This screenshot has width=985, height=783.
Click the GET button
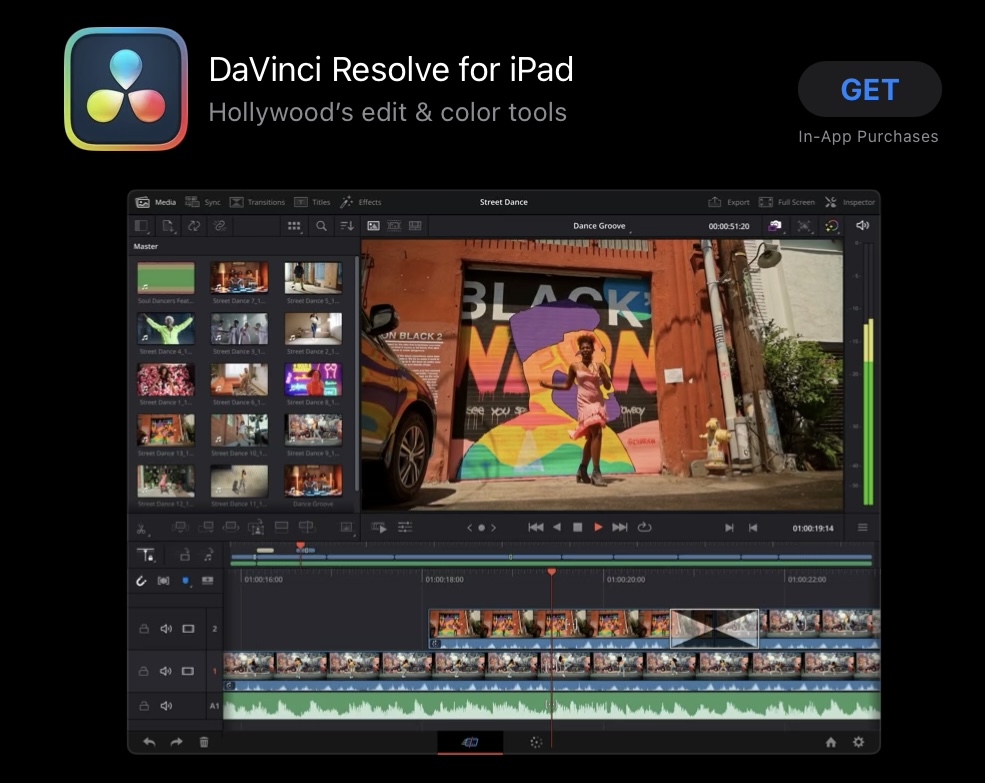pos(869,89)
